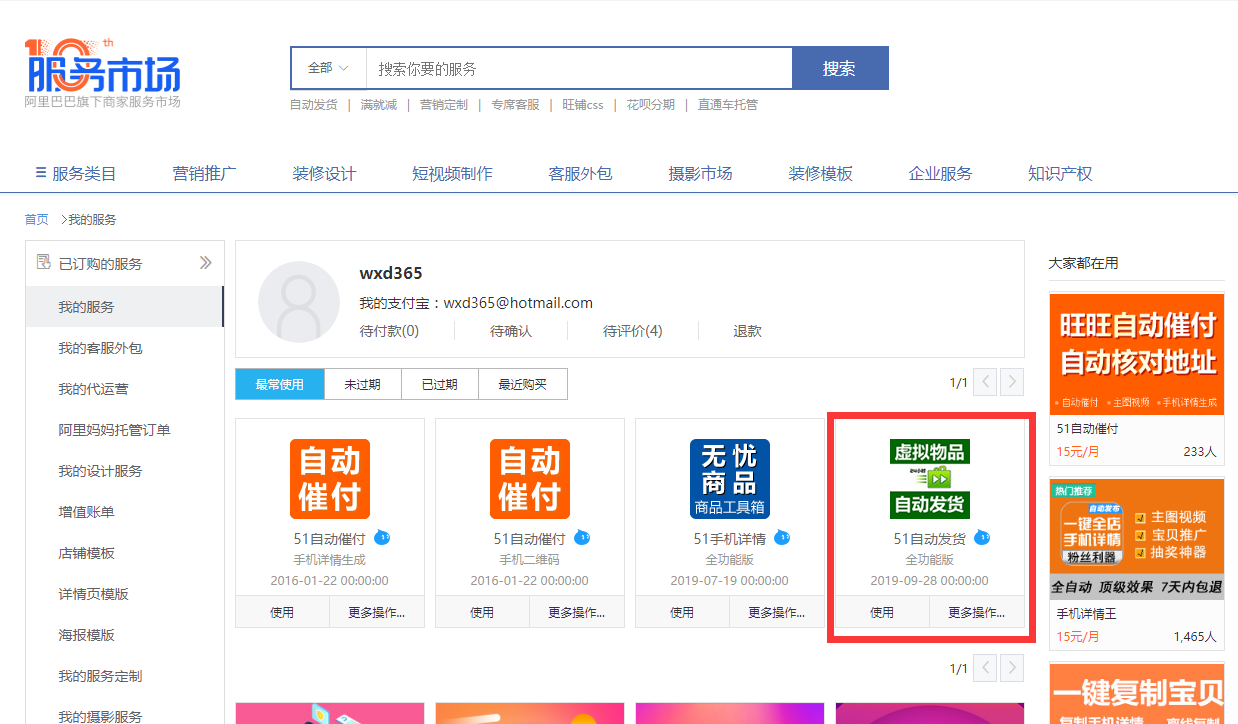Go to 摄影市场 navigation item
Screen dimensions: 1238x724
pos(701,173)
